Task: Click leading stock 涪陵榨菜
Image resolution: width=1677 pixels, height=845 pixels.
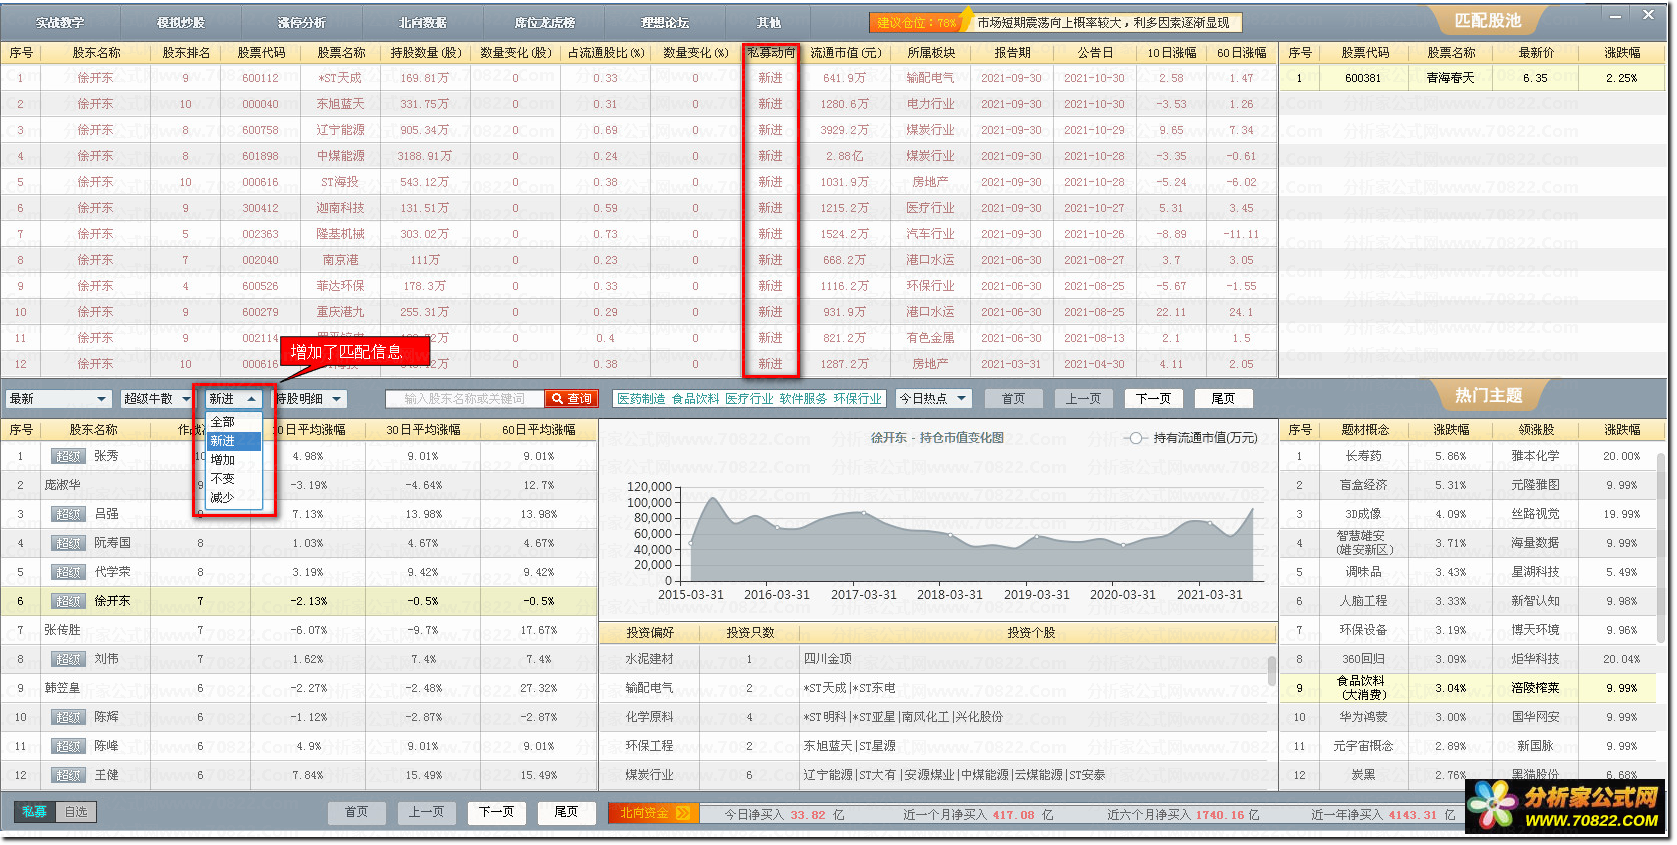Action: click(1535, 688)
